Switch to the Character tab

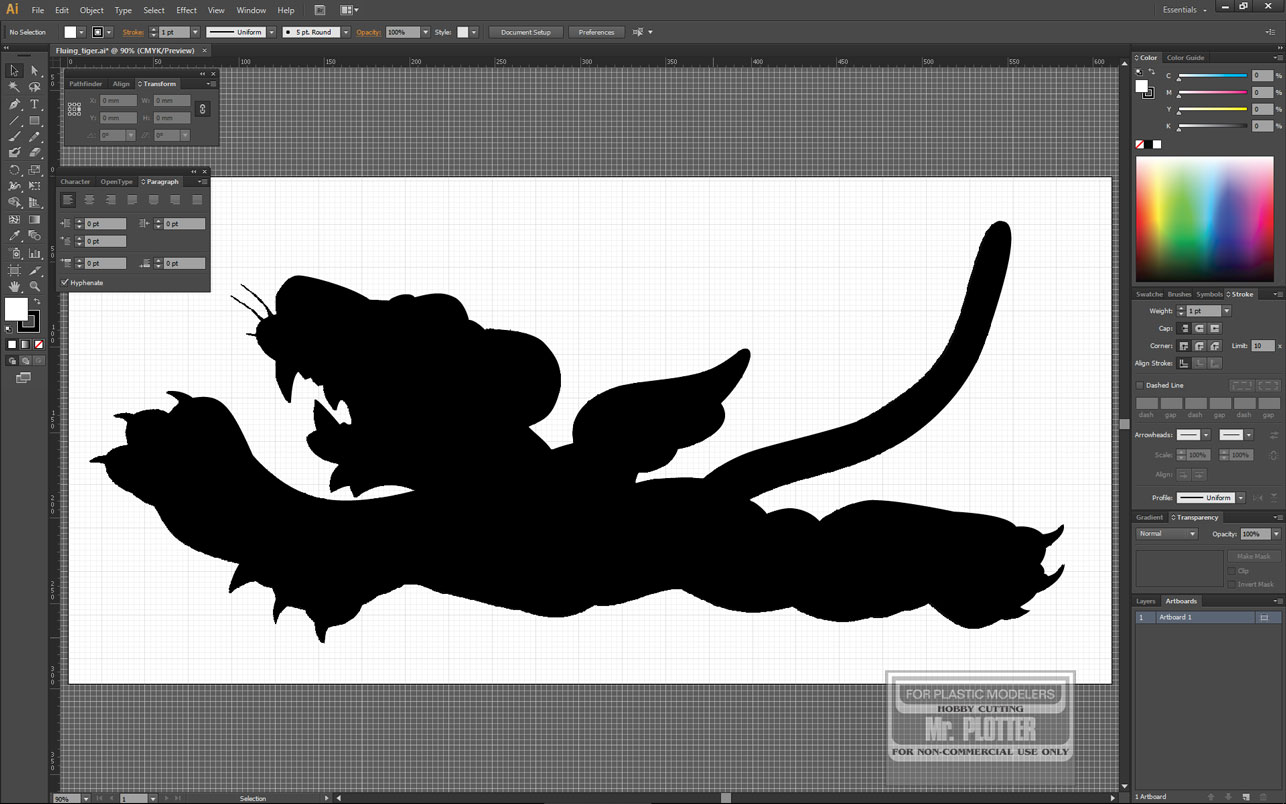pos(75,182)
